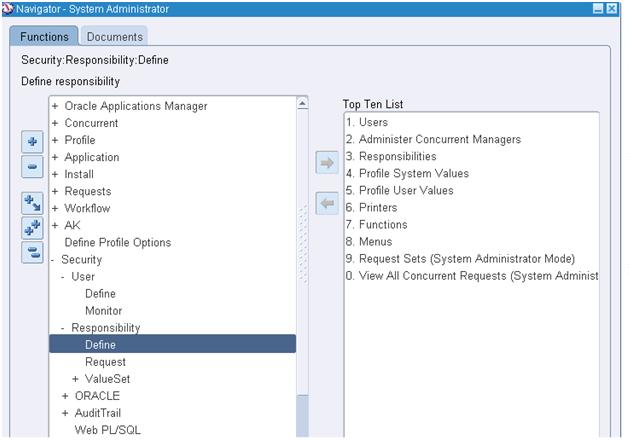Viewport: 629px width, 440px height.
Task: Select Request under Responsibility
Action: point(105,362)
